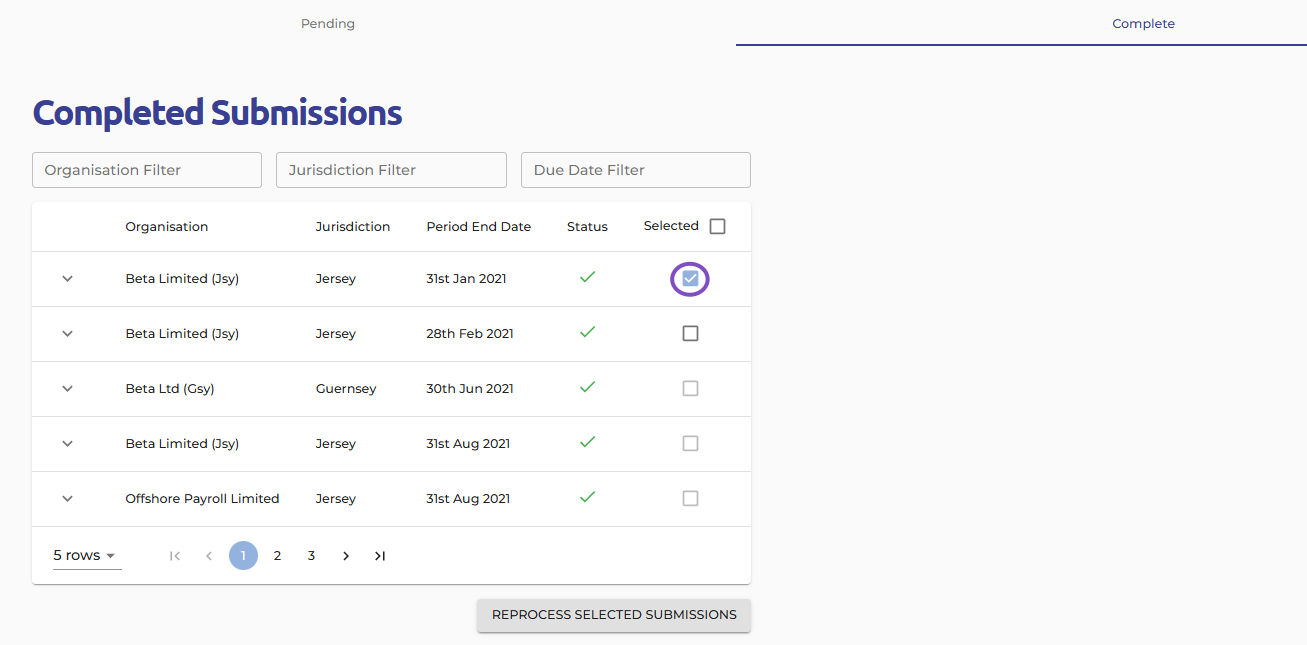Expand the Offshore Payroll Limited row
The height and width of the screenshot is (645, 1307).
(x=68, y=499)
